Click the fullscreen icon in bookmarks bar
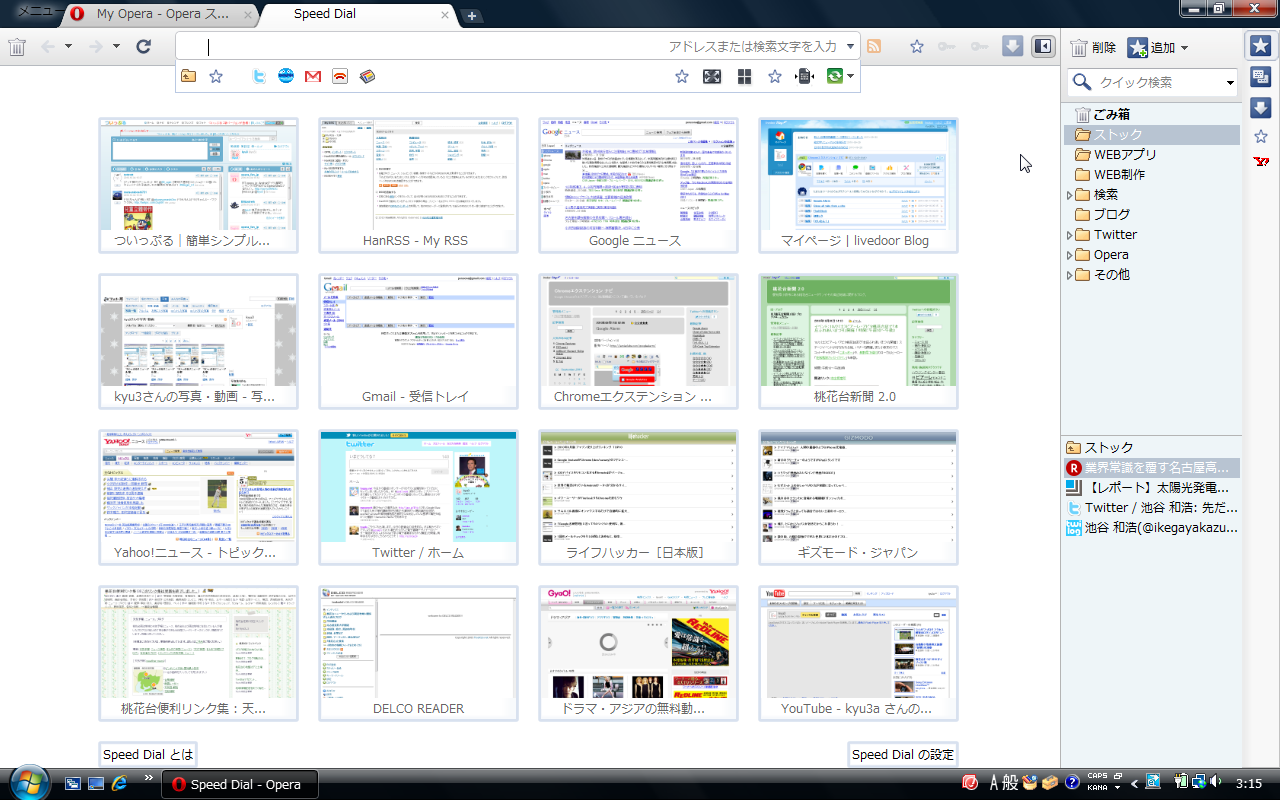This screenshot has height=800, width=1280. (712, 76)
